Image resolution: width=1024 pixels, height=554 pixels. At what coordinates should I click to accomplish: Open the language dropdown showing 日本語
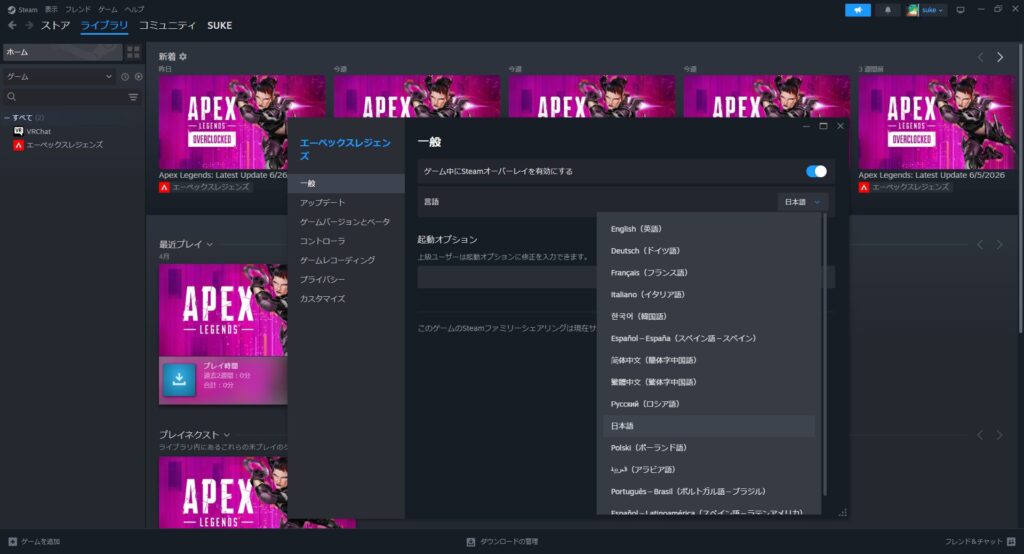pos(803,202)
